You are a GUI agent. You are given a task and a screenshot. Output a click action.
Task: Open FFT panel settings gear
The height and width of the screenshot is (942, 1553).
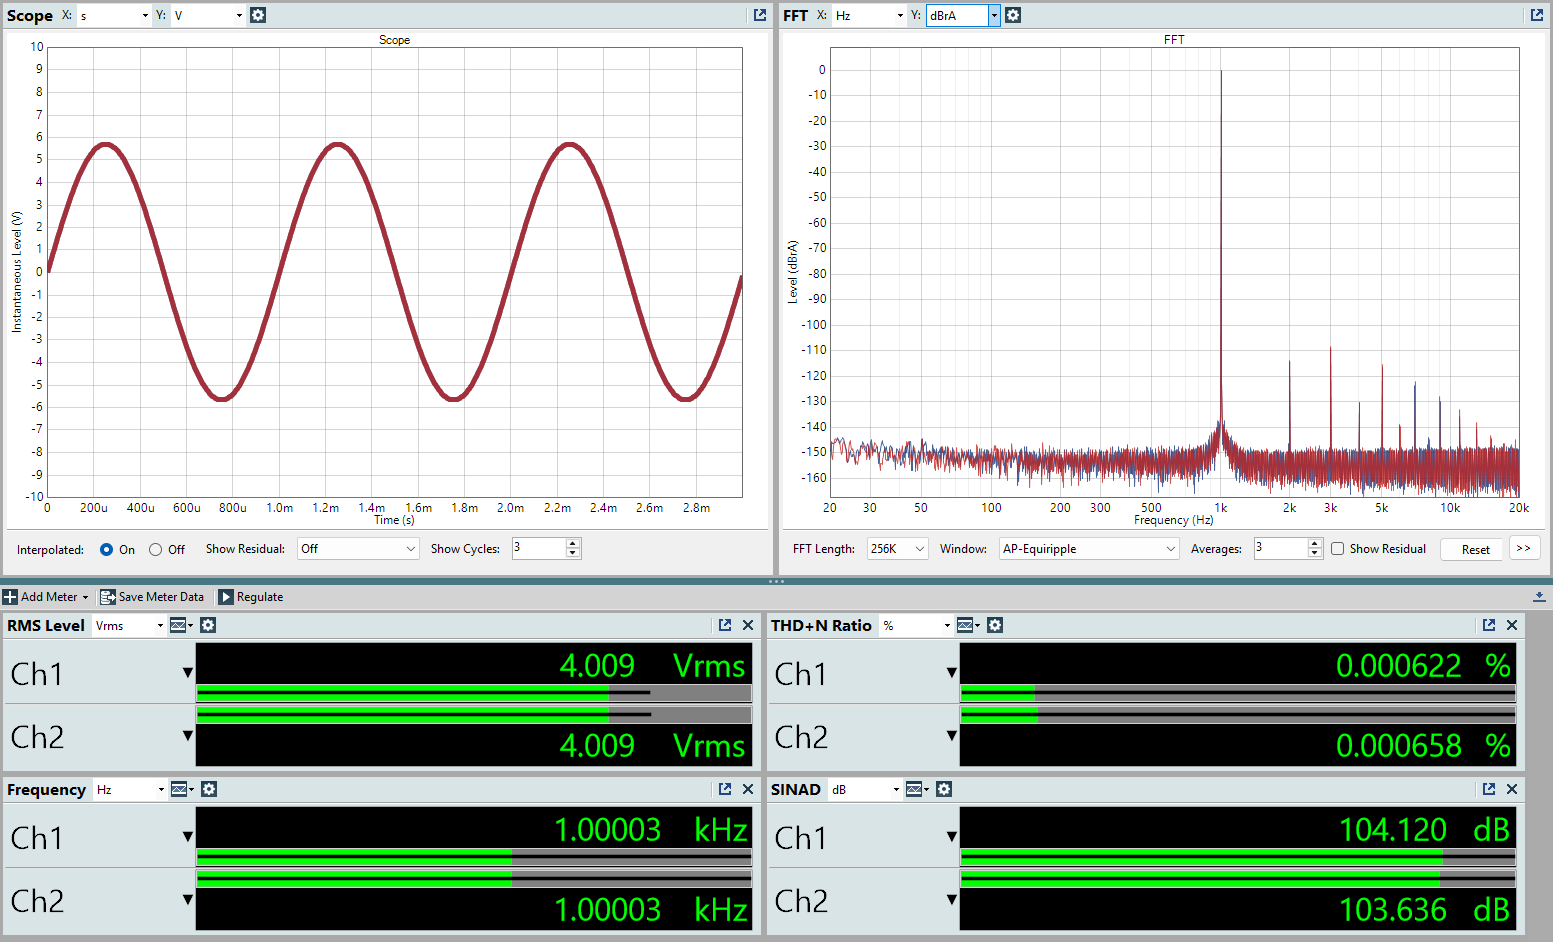click(1013, 15)
